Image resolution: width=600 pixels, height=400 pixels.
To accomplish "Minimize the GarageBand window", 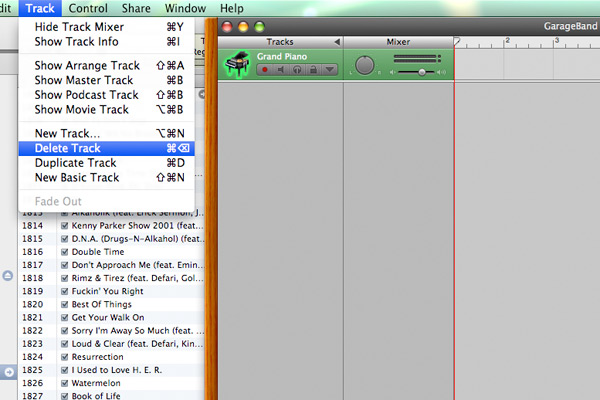I will pos(243,26).
